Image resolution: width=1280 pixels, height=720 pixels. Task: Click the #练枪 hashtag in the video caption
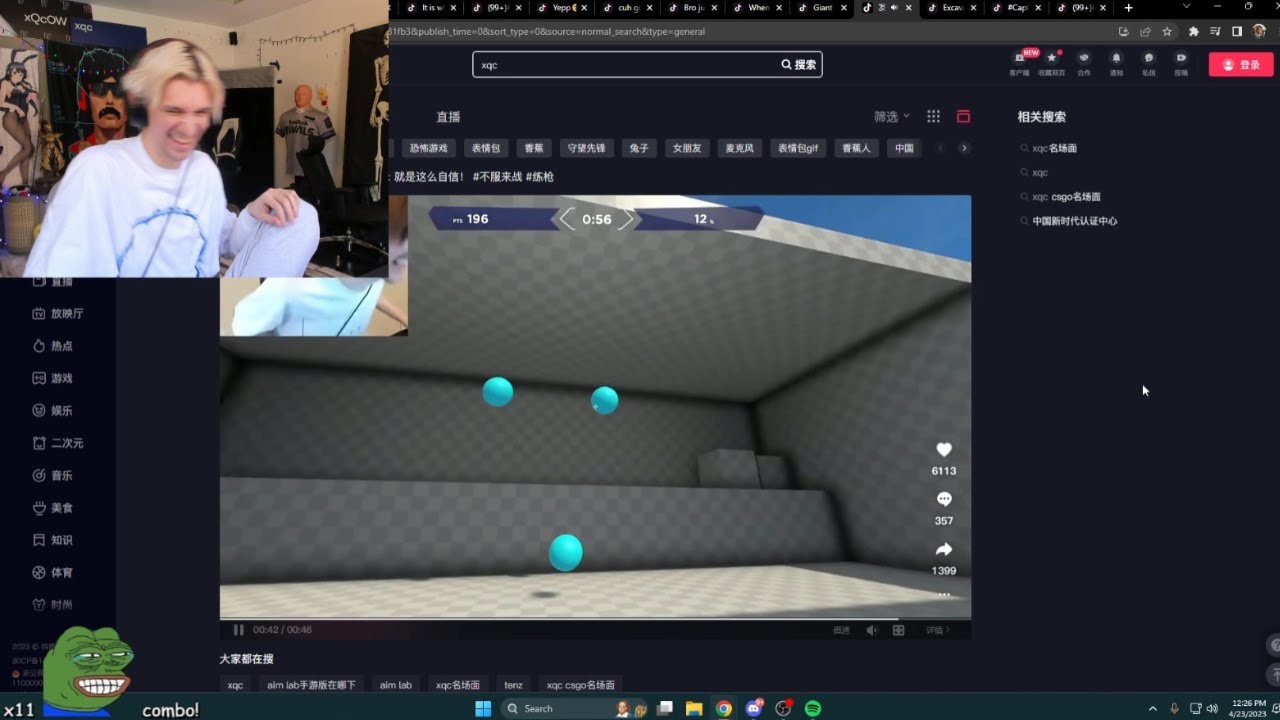coord(539,177)
